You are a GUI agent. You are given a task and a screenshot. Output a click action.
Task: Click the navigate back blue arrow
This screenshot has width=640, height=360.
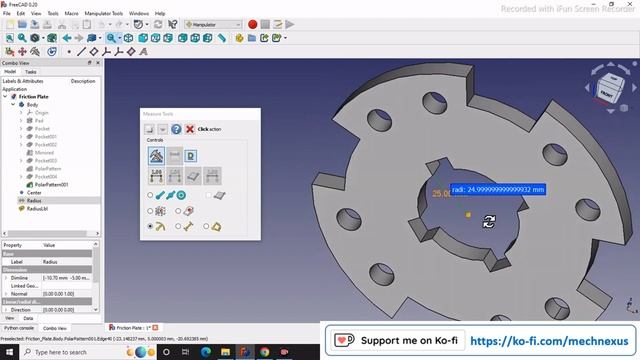[67, 38]
